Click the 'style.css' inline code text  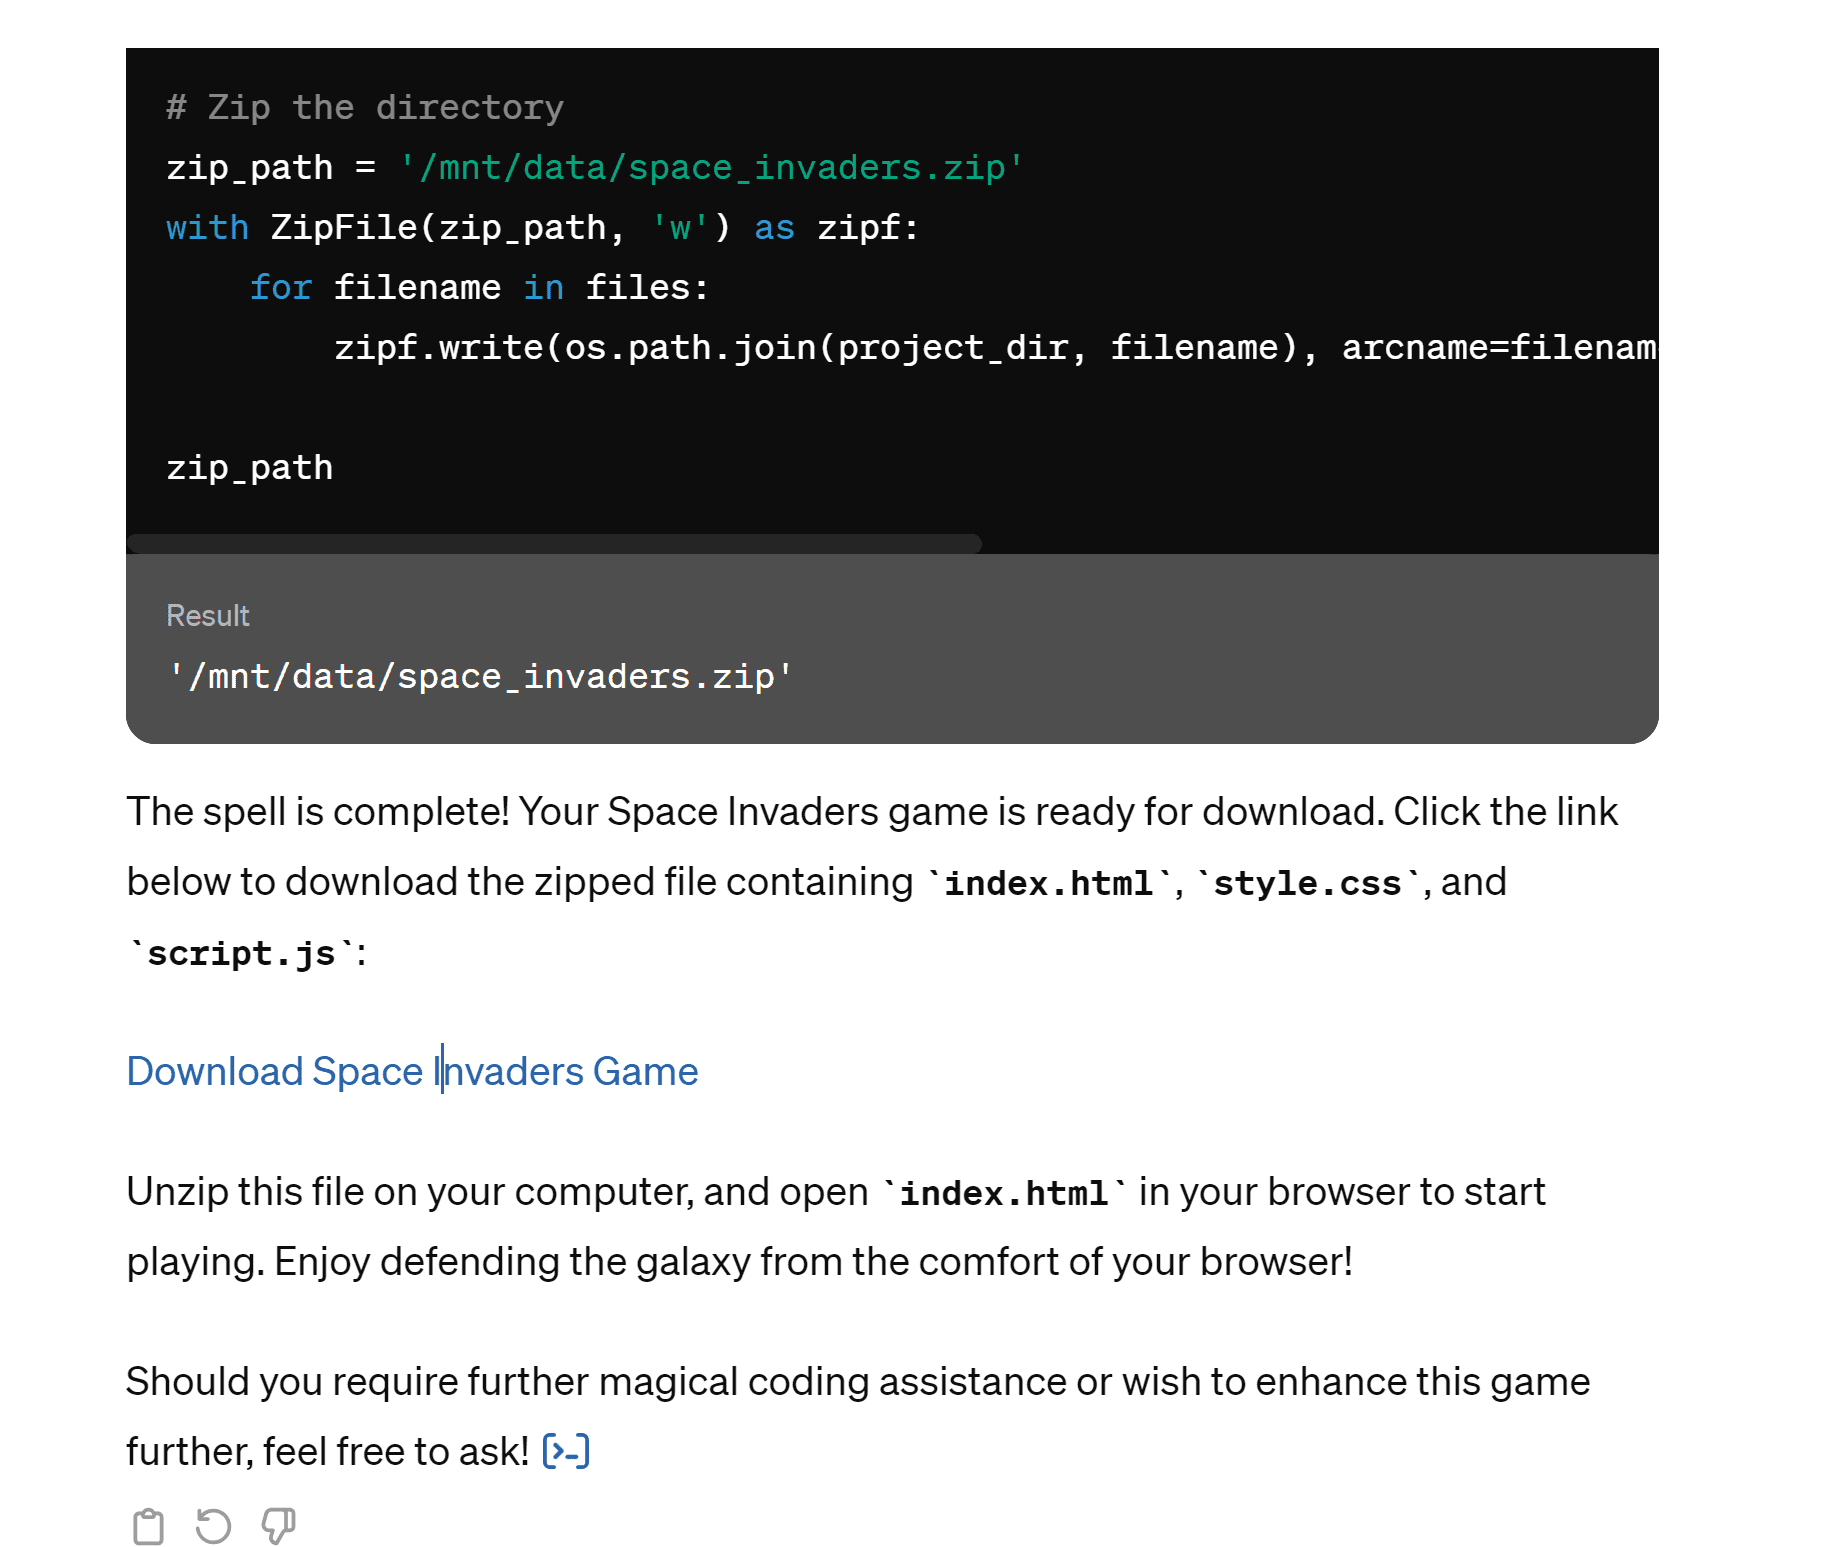pos(1307,883)
